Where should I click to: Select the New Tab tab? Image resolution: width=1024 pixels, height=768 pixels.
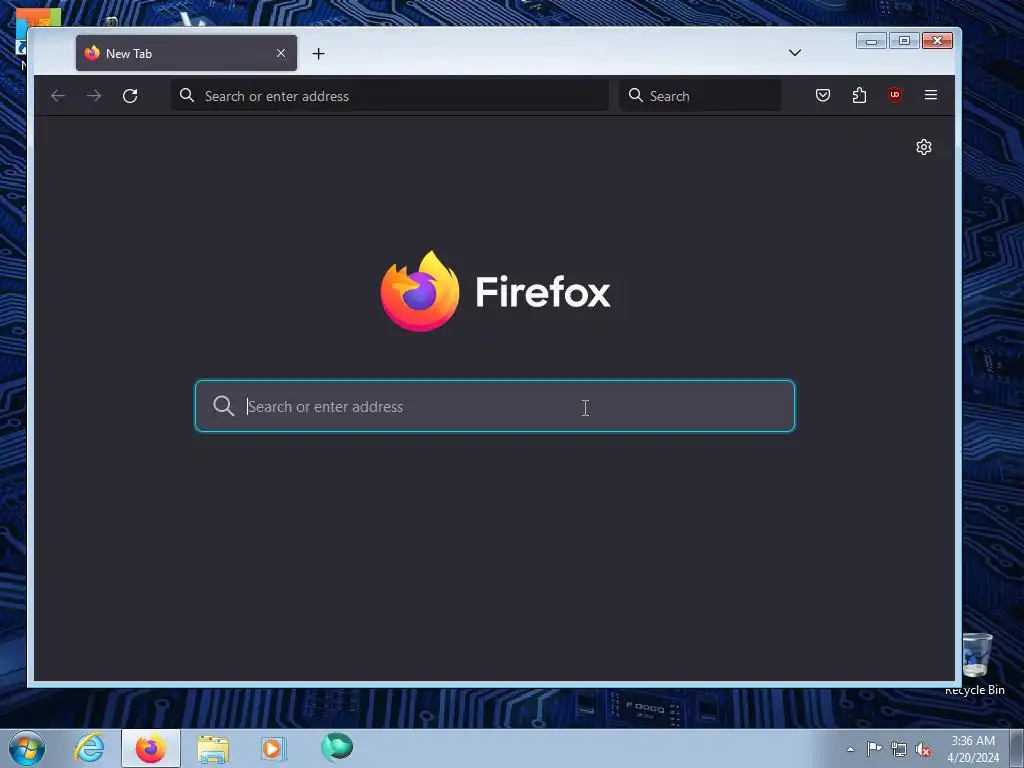coord(186,54)
